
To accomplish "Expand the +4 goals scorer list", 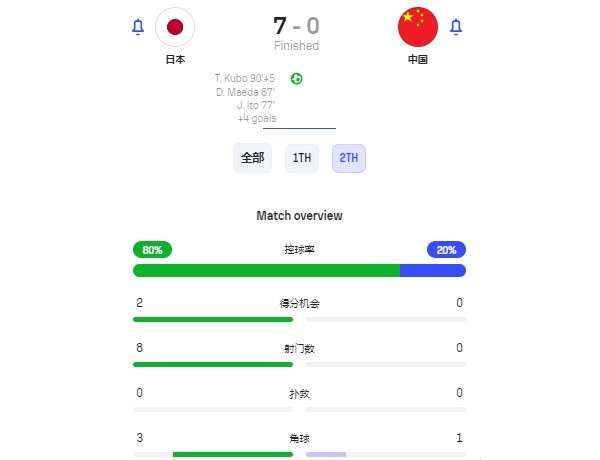I will [257, 119].
